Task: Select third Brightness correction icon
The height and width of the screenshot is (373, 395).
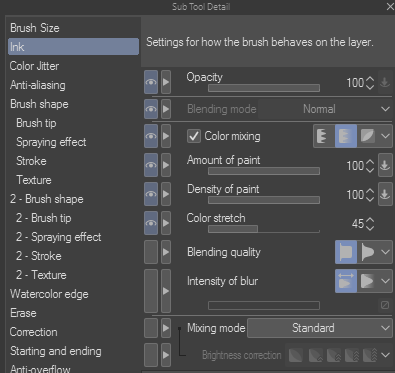Action: pos(334,355)
